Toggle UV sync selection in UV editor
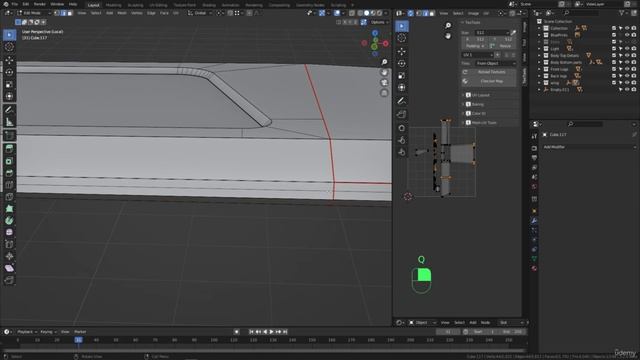Viewport: 640px width, 360px height. (411, 13)
